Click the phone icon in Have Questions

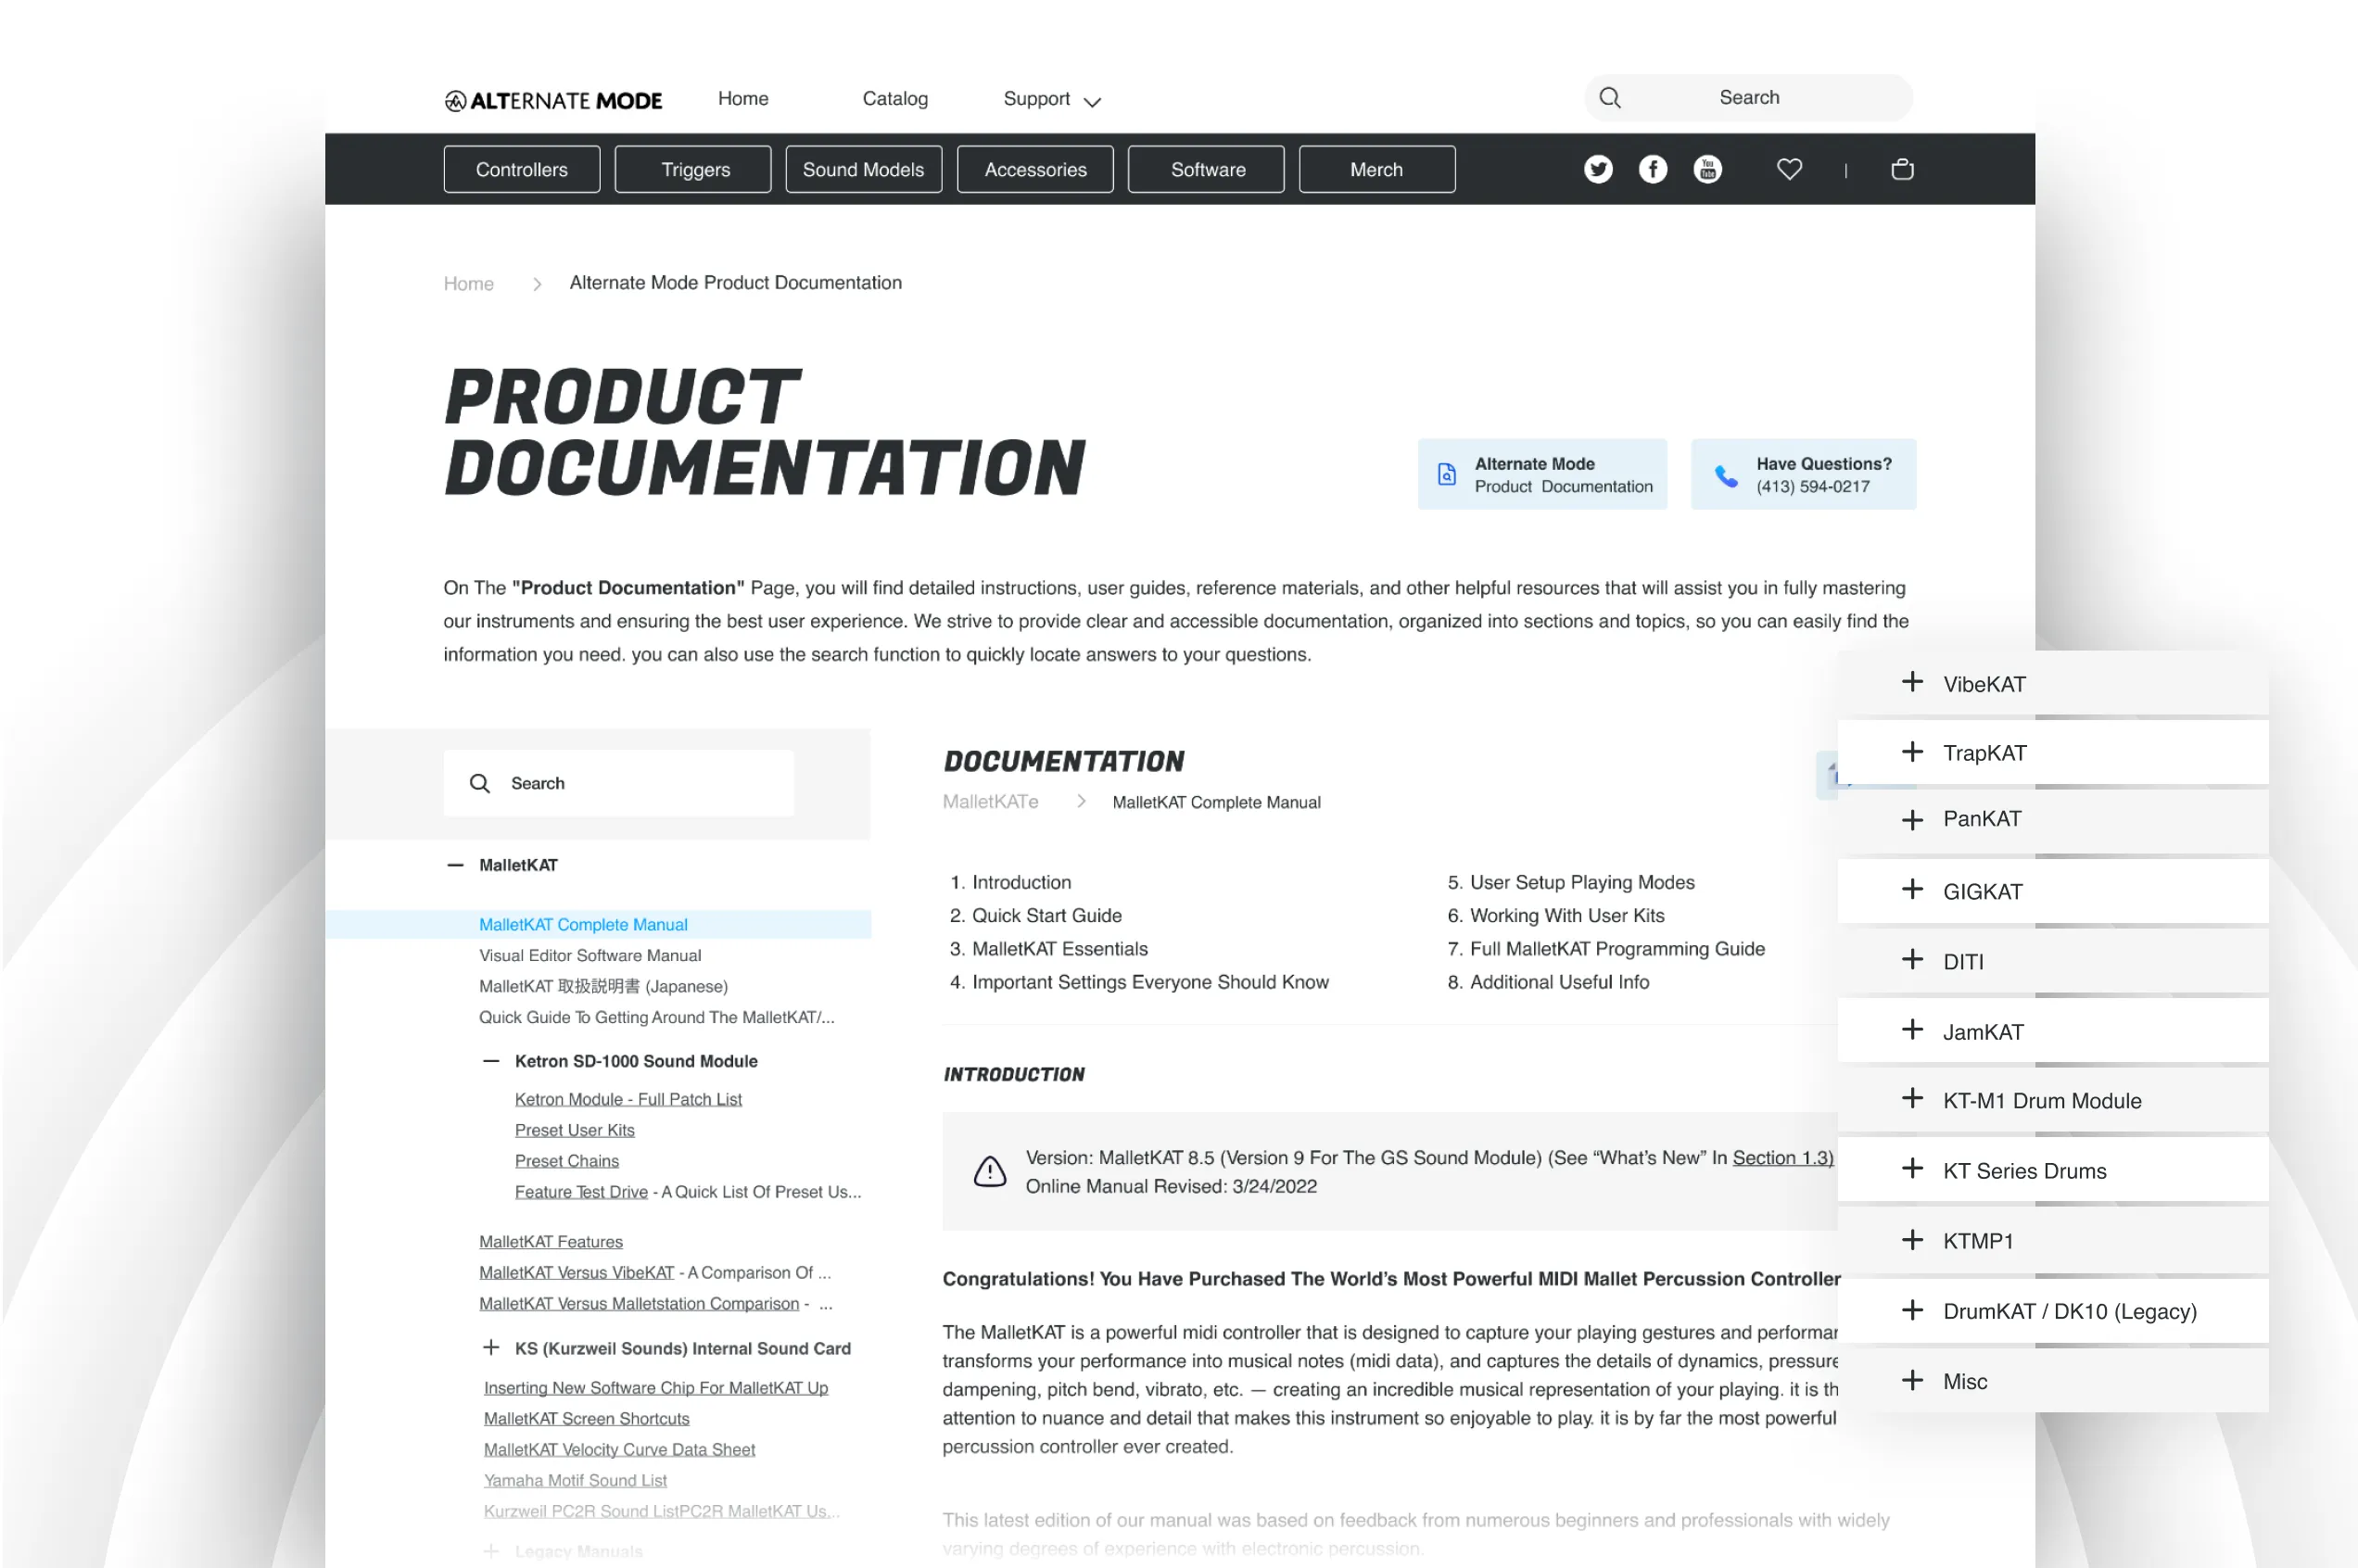pyautogui.click(x=1726, y=475)
